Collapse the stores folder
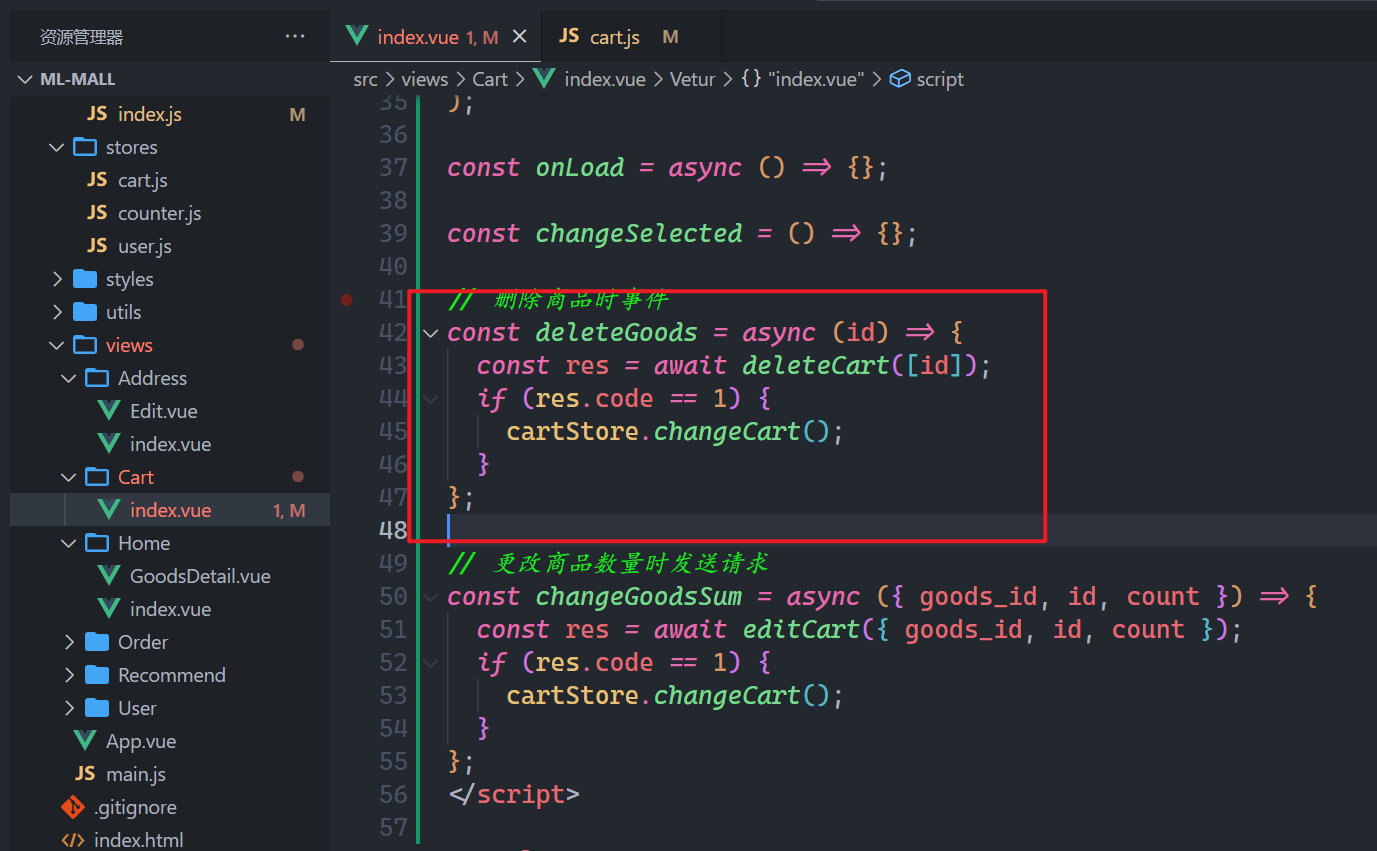 pos(57,147)
